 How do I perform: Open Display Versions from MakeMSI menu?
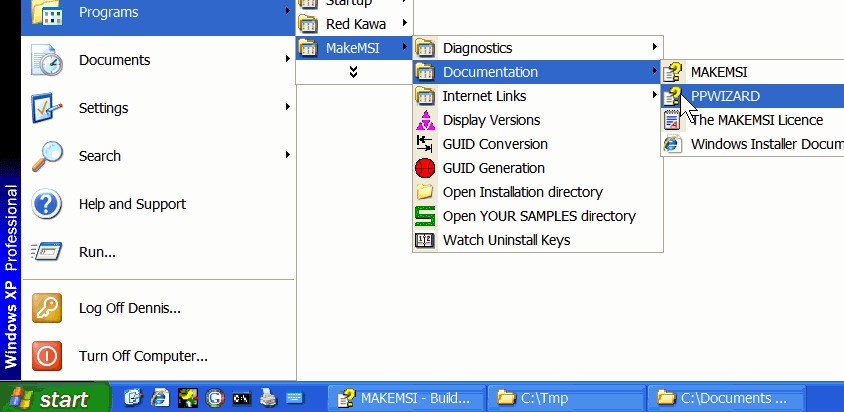491,120
